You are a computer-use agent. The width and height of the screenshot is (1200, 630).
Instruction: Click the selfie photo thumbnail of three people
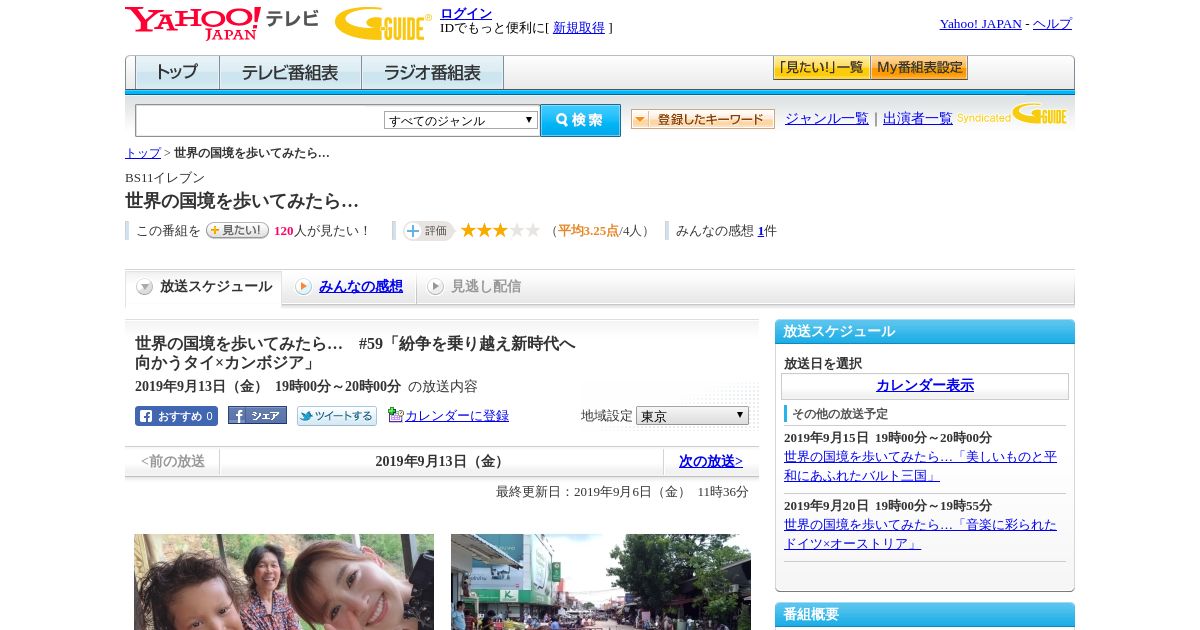pos(284,582)
